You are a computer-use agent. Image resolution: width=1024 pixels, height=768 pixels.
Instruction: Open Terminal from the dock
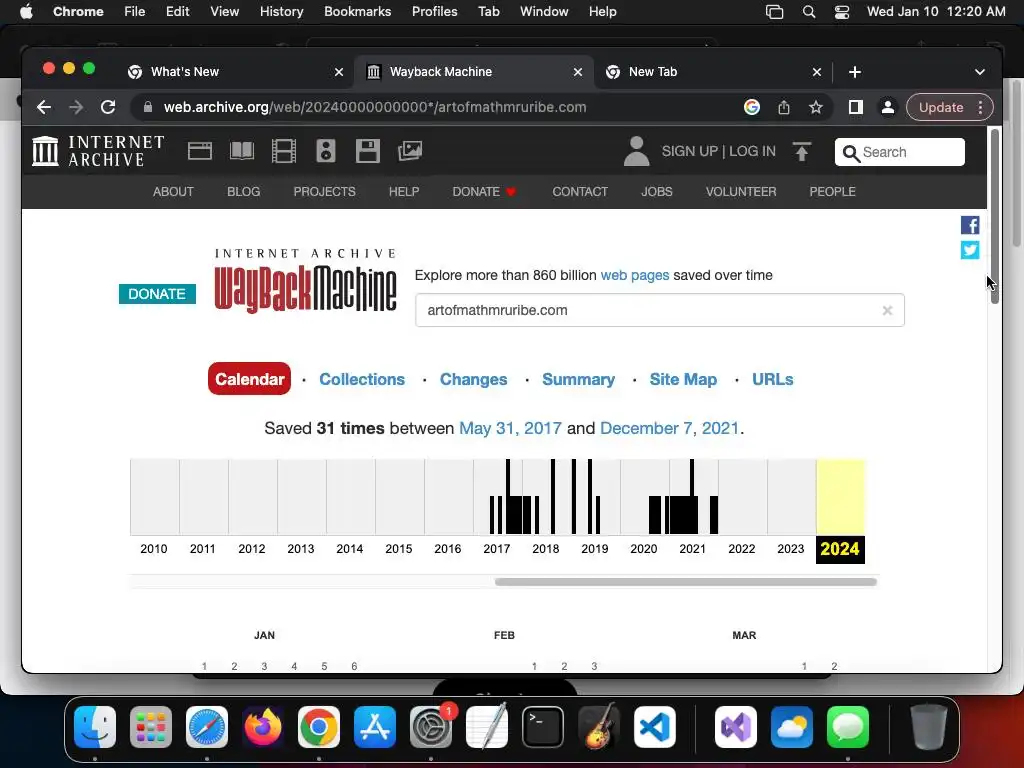click(543, 727)
